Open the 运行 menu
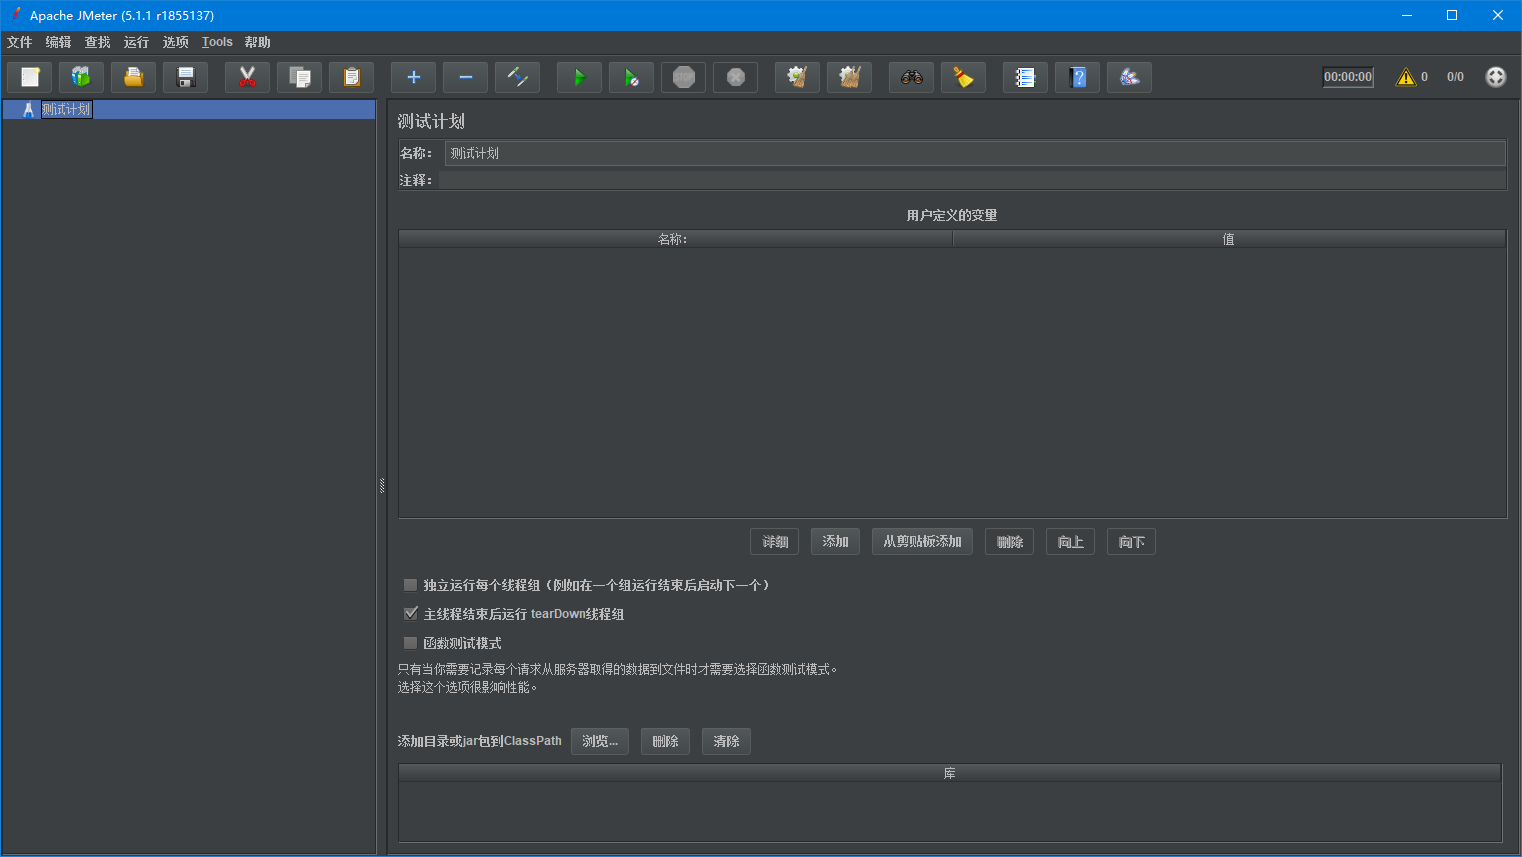Screen dimensions: 1522x857 point(136,42)
